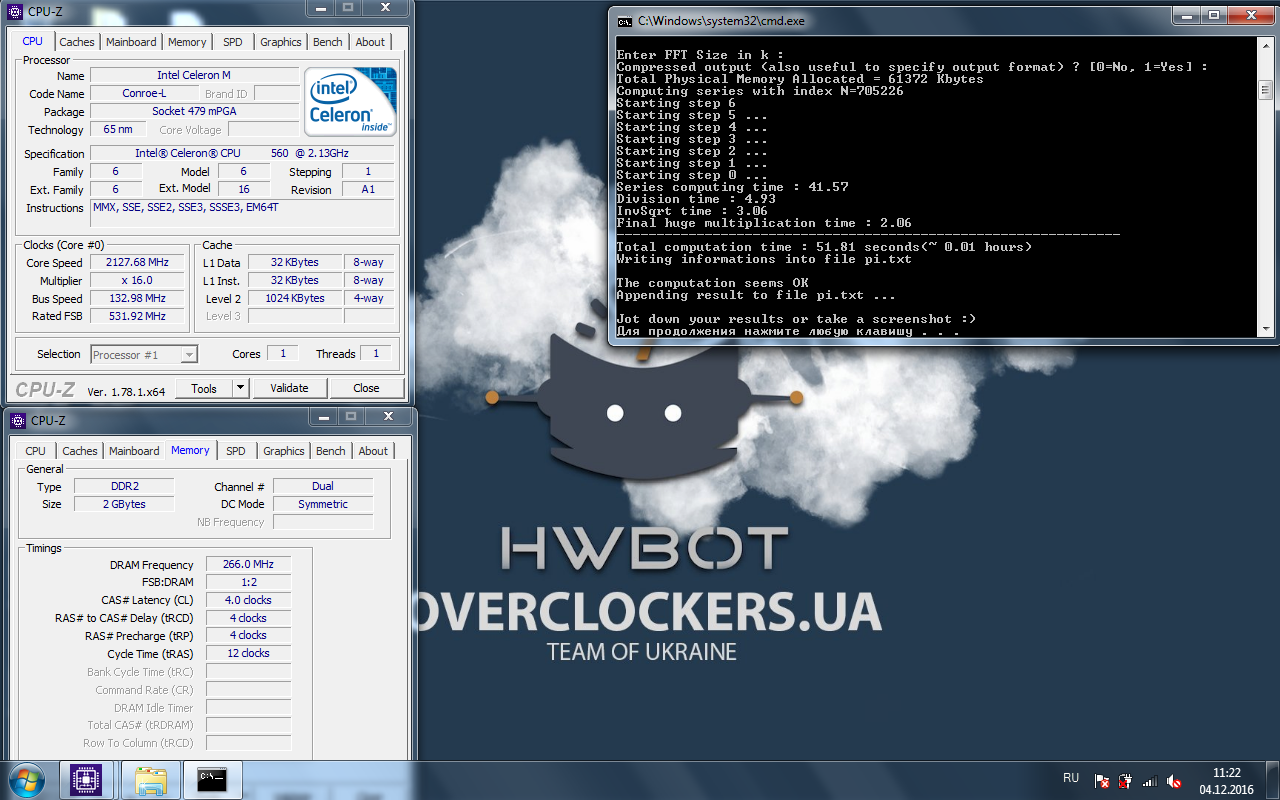Click cmd.exe title bar icon
Viewport: 1280px width, 800px height.
624,20
